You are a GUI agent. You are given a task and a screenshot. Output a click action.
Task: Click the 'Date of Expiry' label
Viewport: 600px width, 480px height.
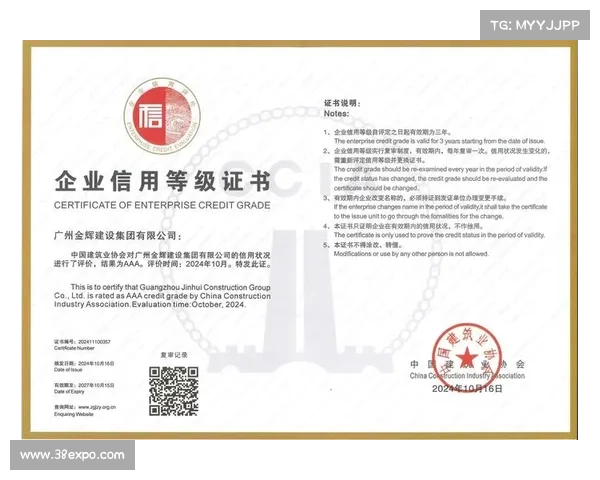[x=69, y=392]
